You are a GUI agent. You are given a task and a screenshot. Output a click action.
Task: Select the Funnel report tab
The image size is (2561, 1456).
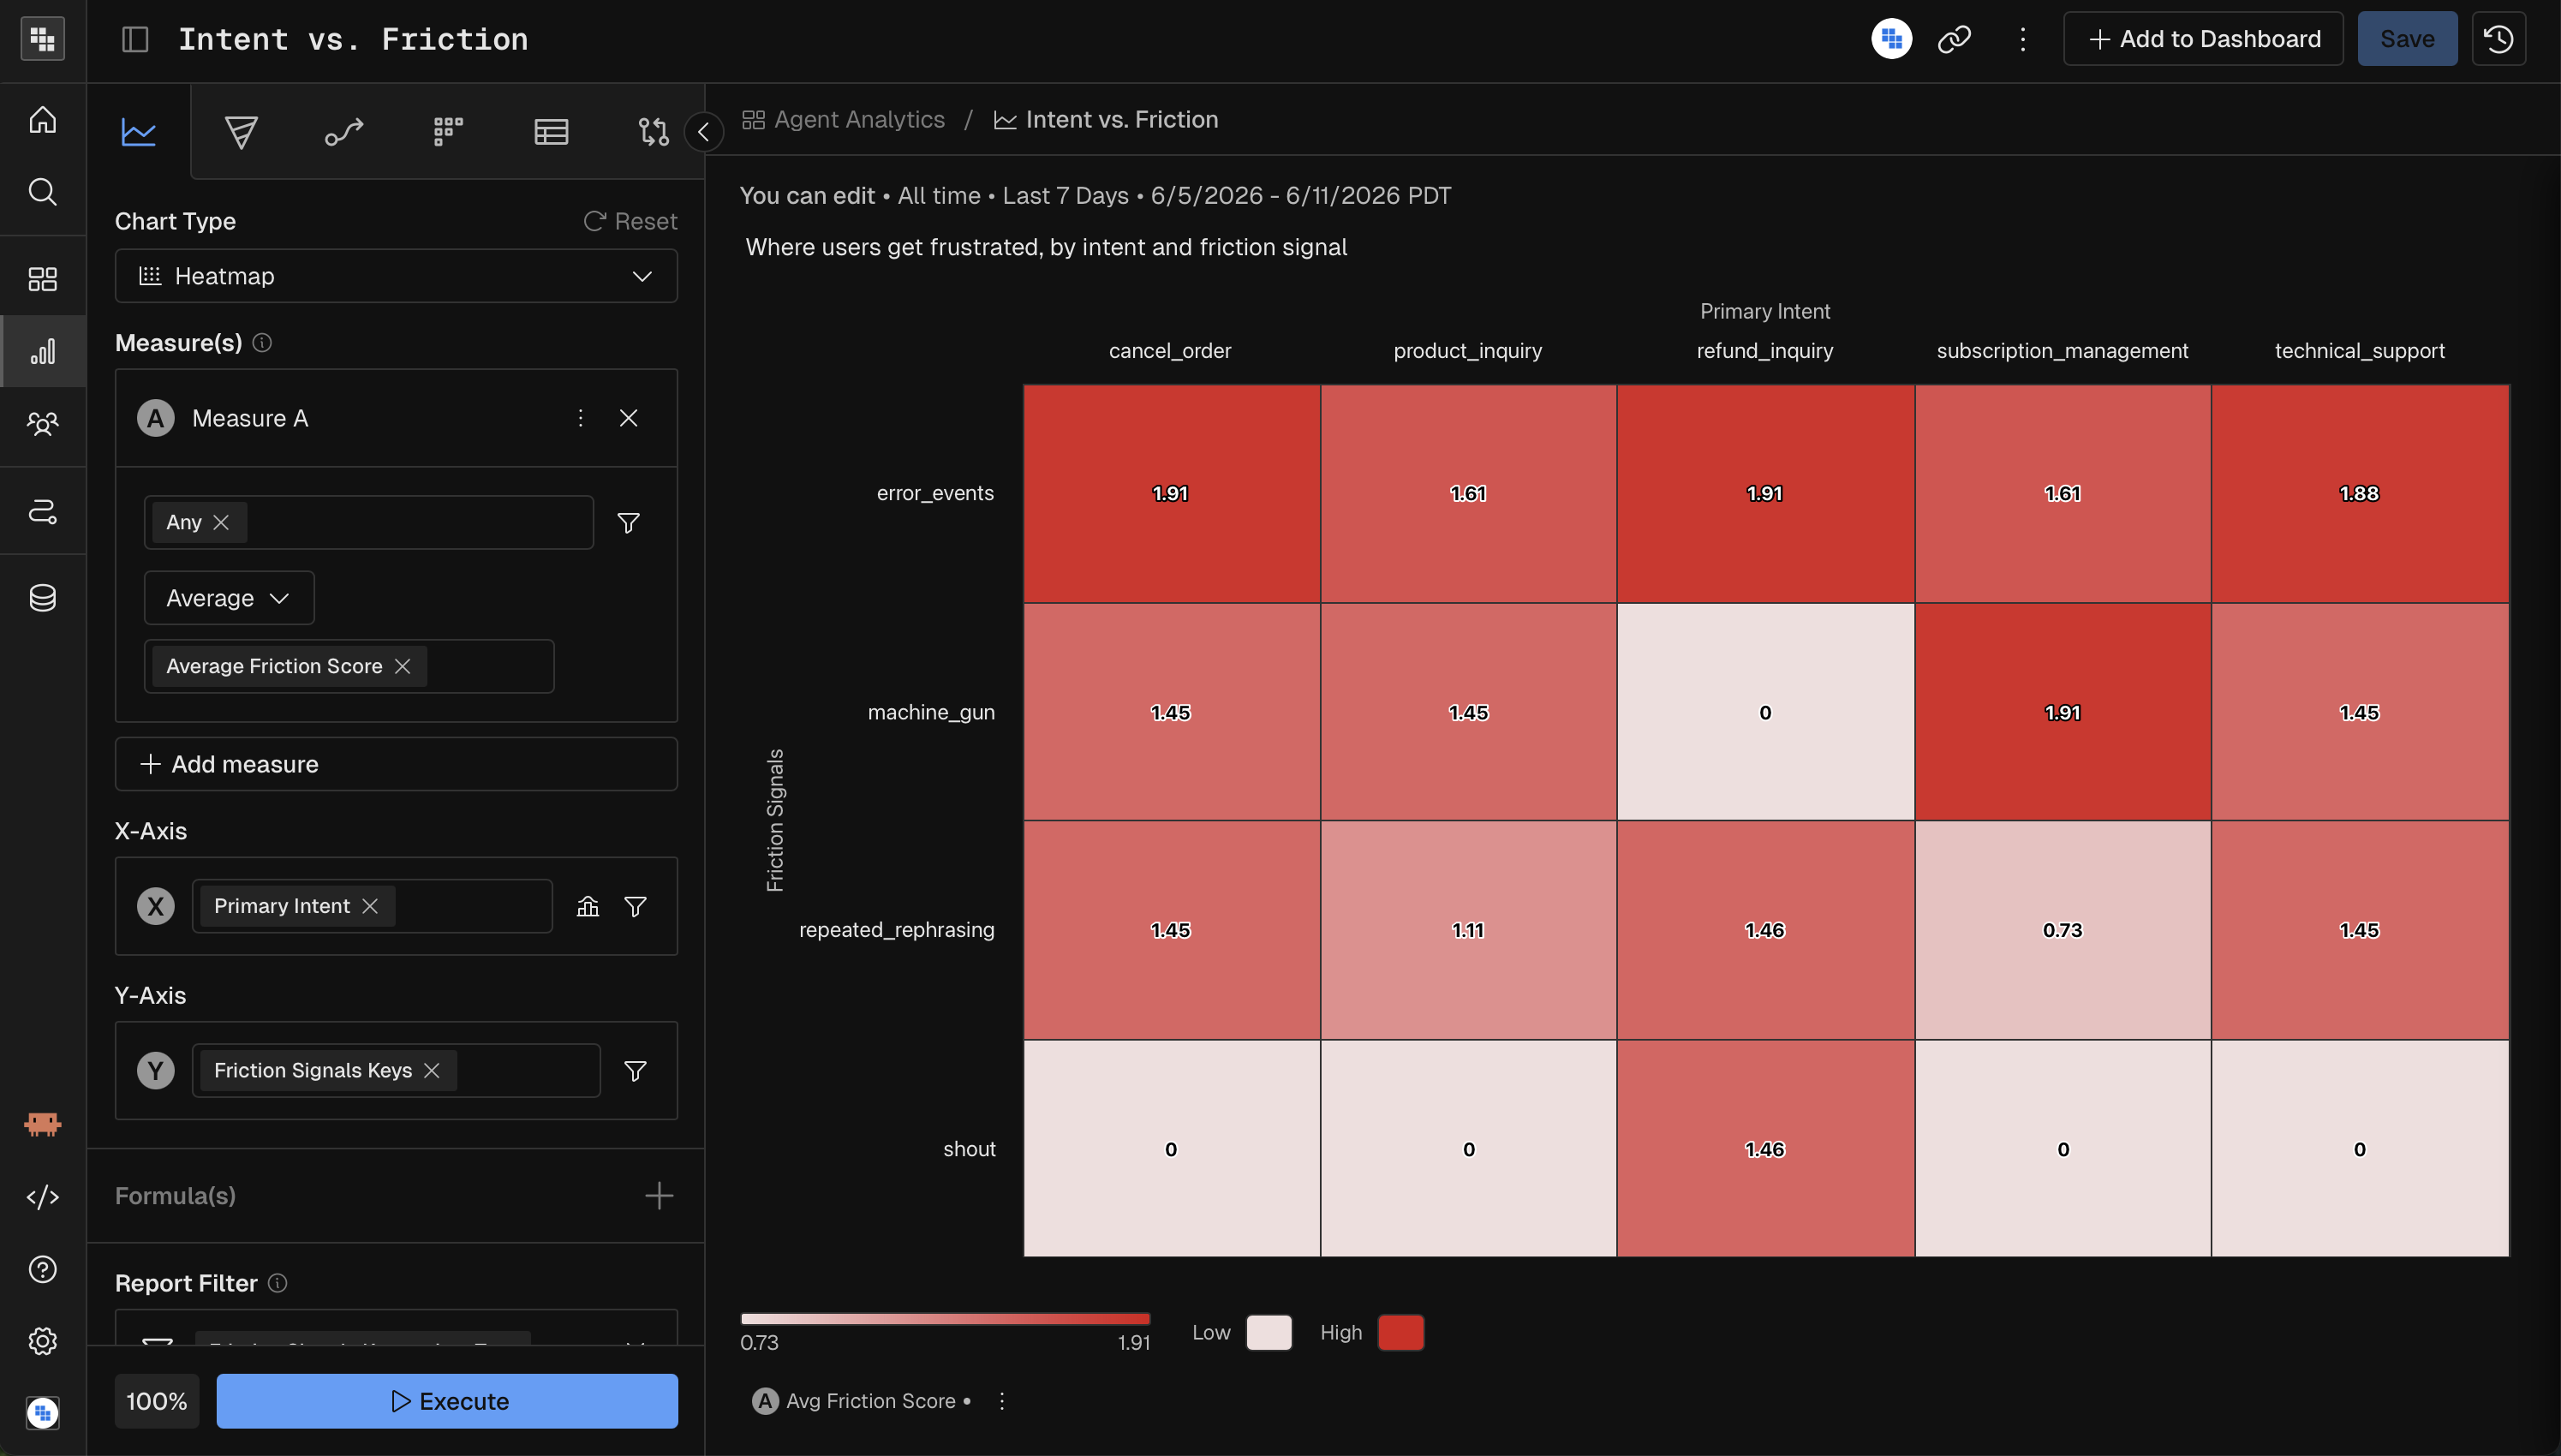pyautogui.click(x=241, y=131)
